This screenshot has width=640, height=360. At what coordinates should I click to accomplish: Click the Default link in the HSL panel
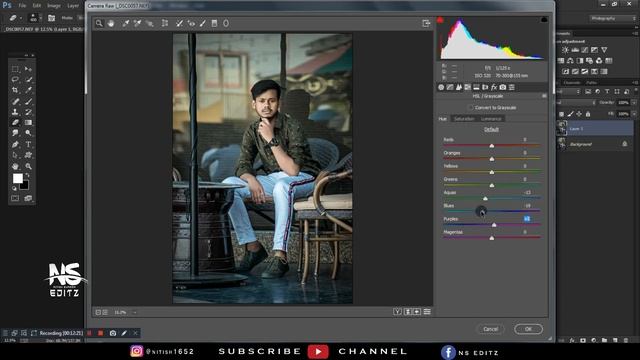pos(491,129)
